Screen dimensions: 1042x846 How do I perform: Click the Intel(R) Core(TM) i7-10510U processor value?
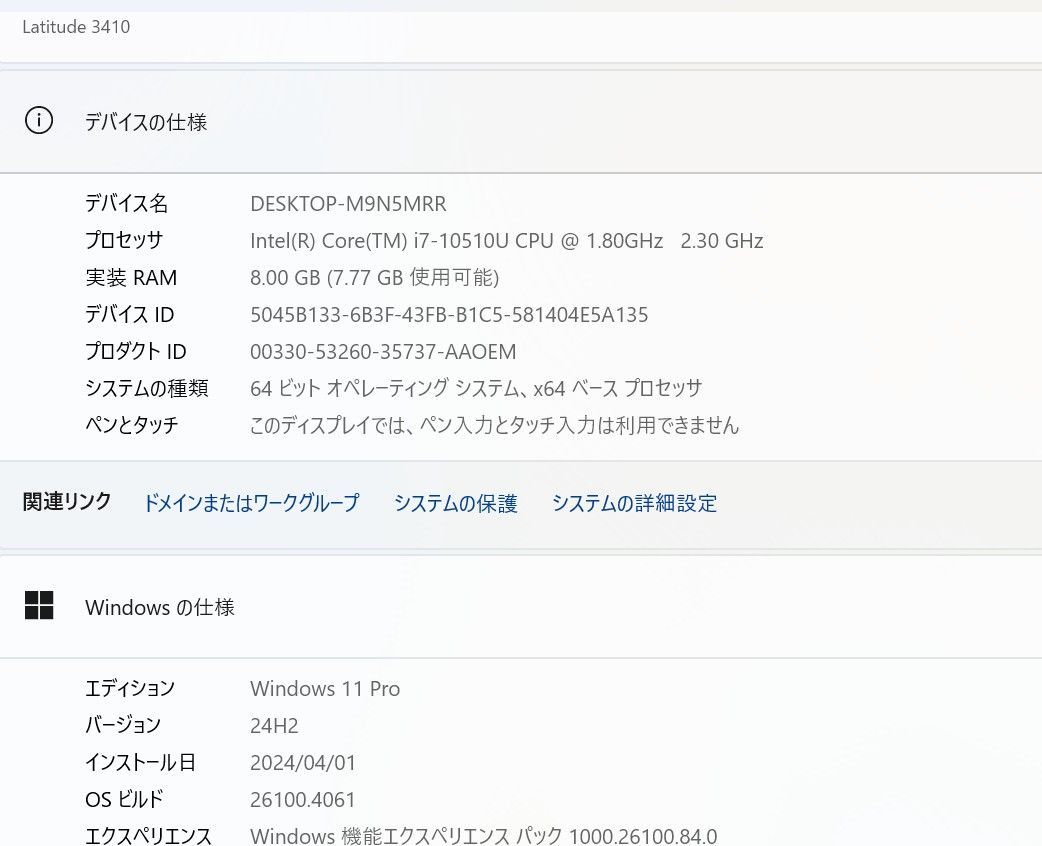click(506, 241)
